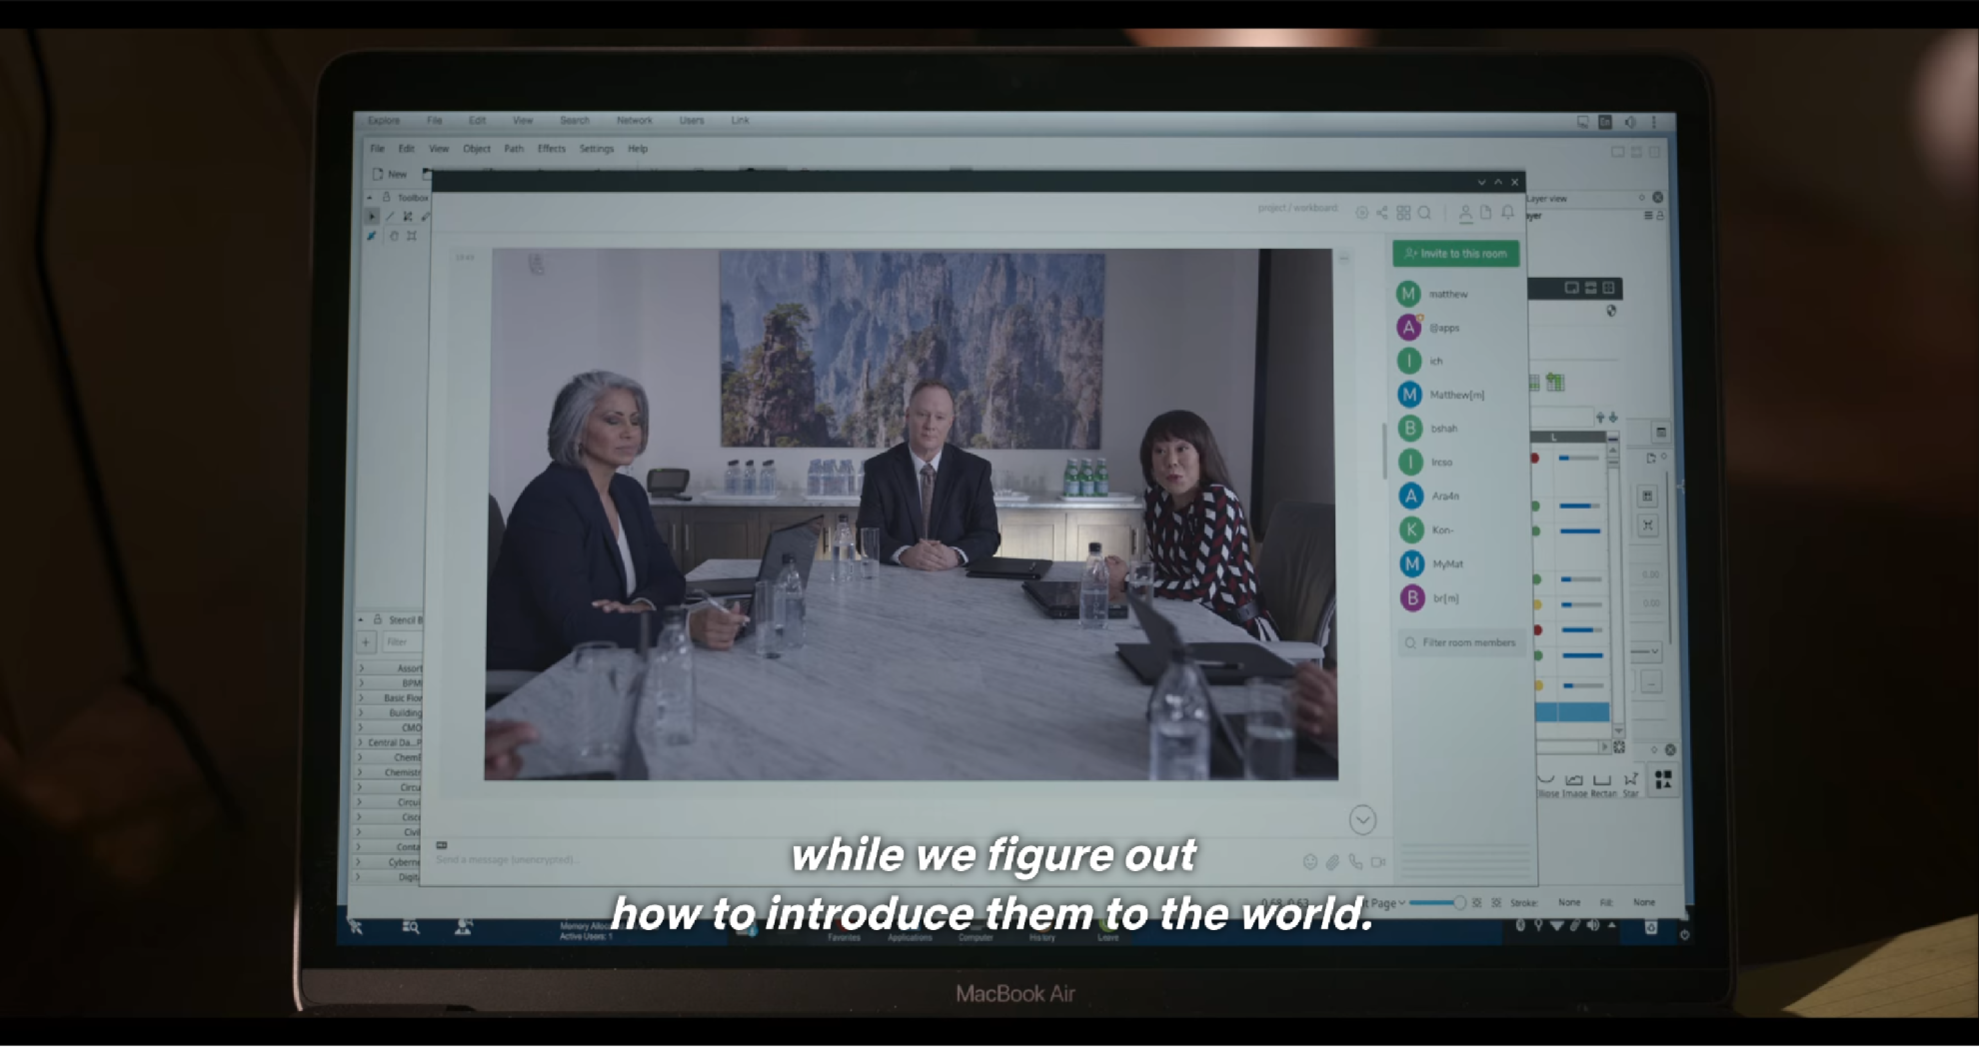Toggle the lock icon beside Toolbox

click(386, 197)
